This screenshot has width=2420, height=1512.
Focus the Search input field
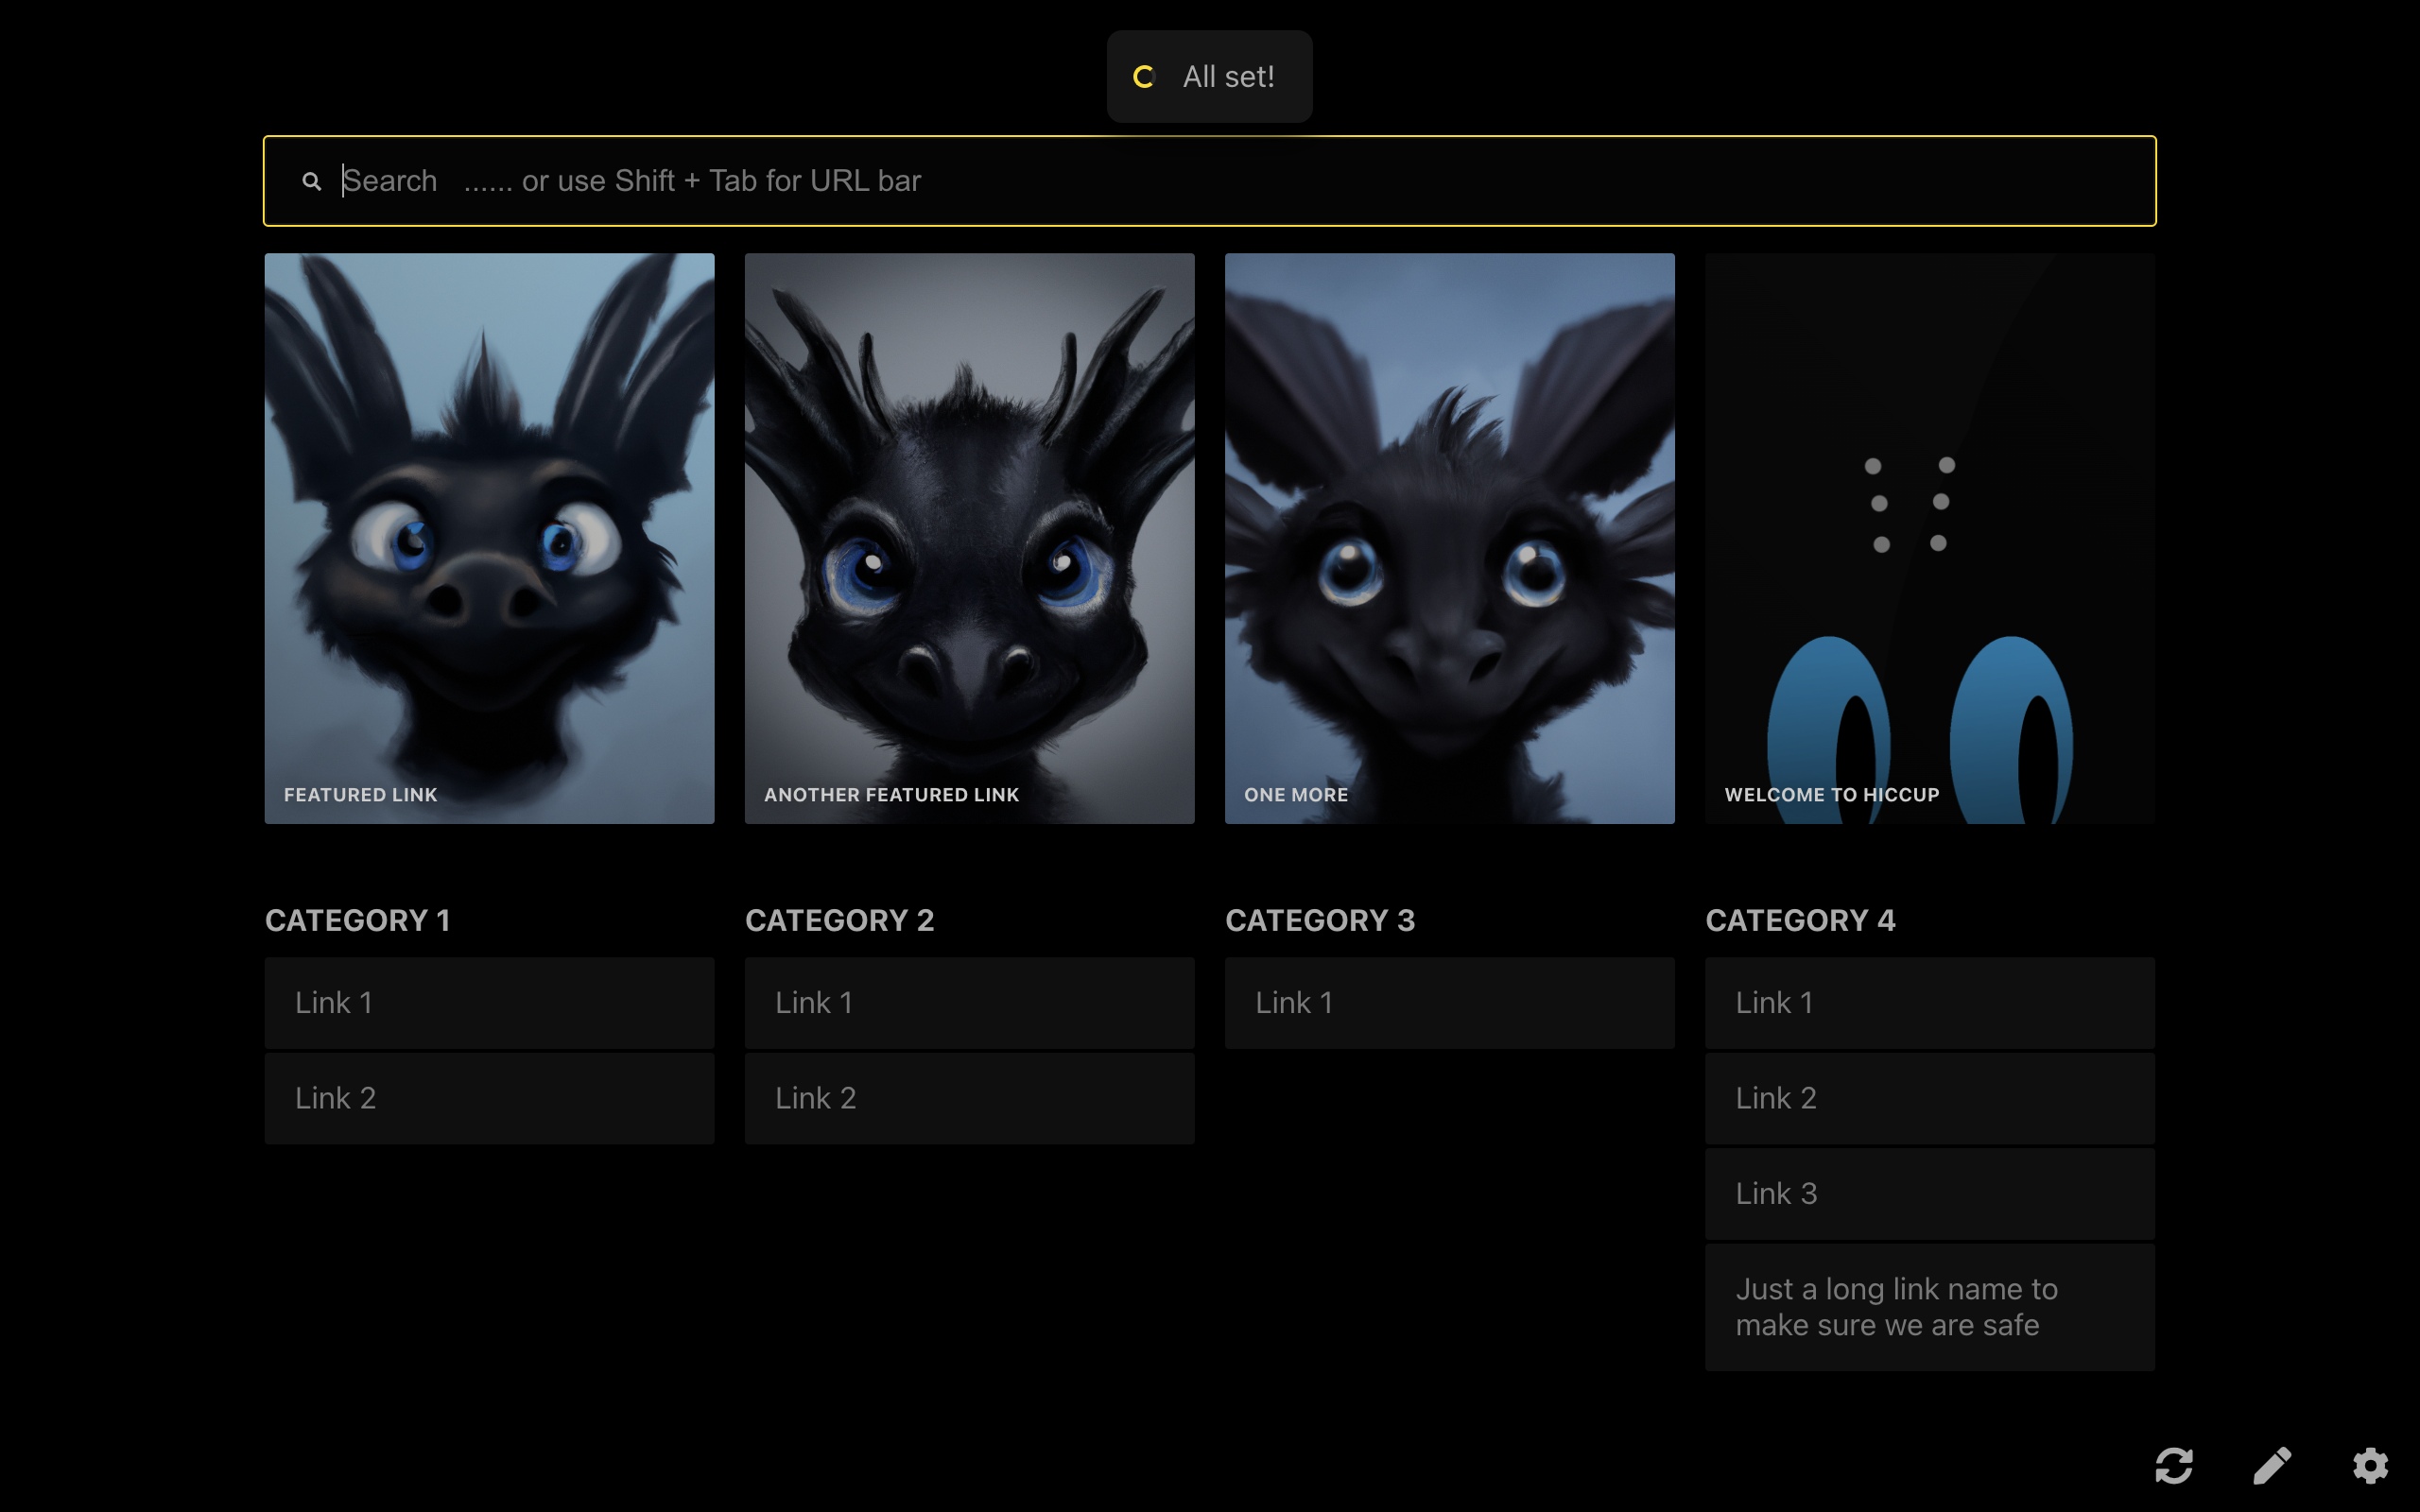(1200, 181)
